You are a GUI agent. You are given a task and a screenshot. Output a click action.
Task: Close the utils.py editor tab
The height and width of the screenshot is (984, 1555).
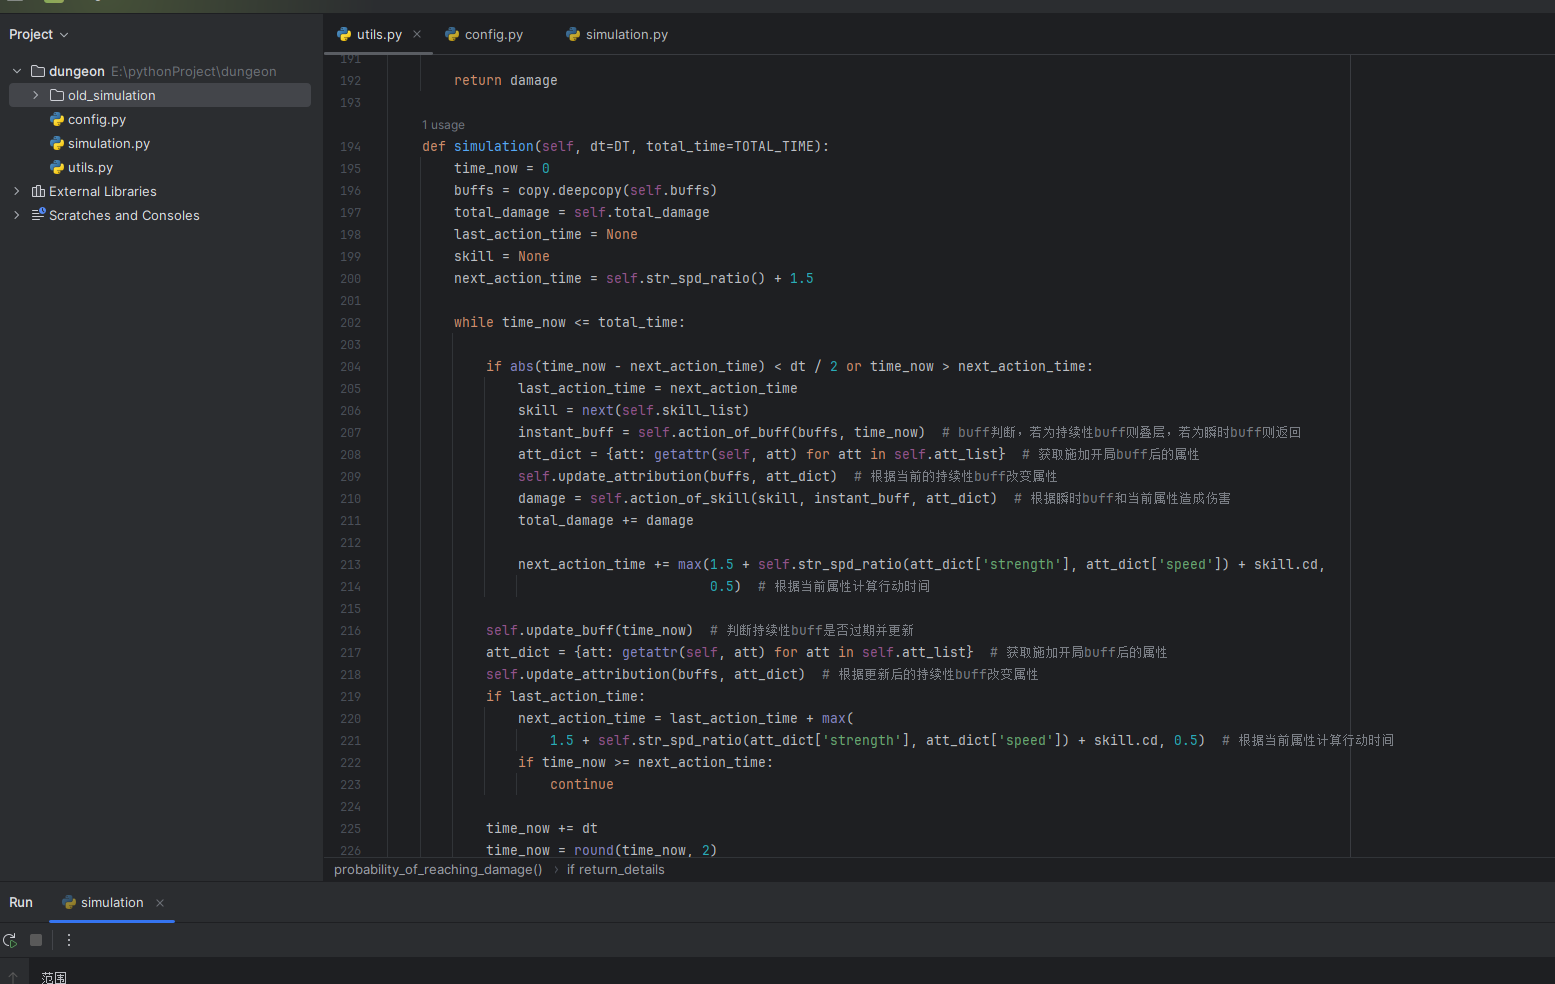pyautogui.click(x=417, y=34)
